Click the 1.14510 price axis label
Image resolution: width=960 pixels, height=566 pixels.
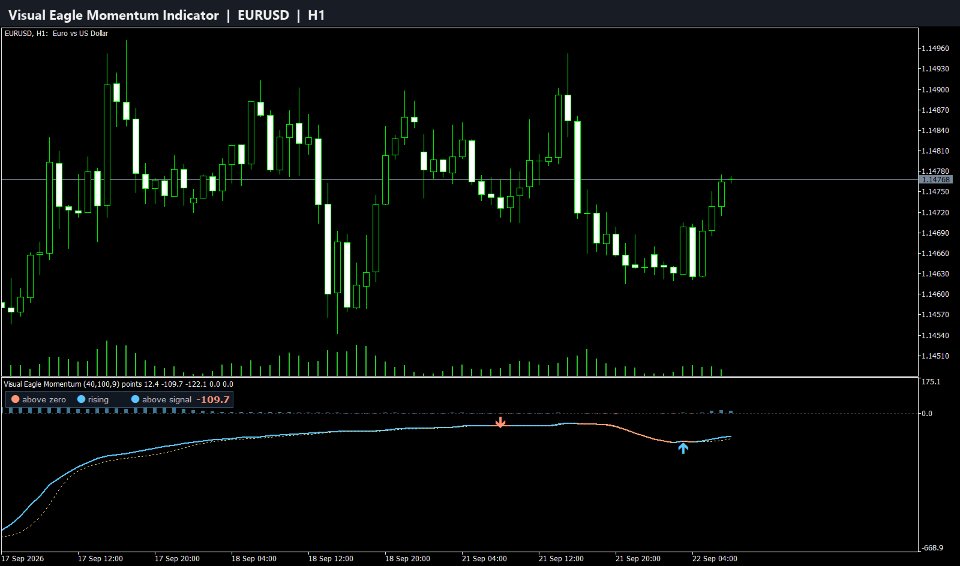coord(935,356)
